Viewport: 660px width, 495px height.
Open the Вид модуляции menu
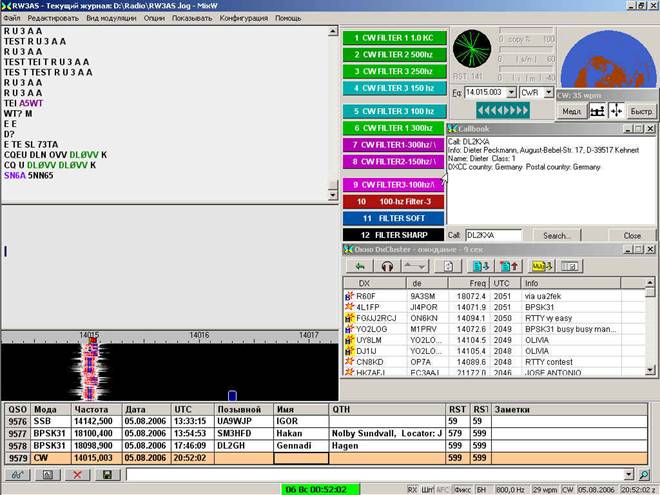click(x=111, y=18)
